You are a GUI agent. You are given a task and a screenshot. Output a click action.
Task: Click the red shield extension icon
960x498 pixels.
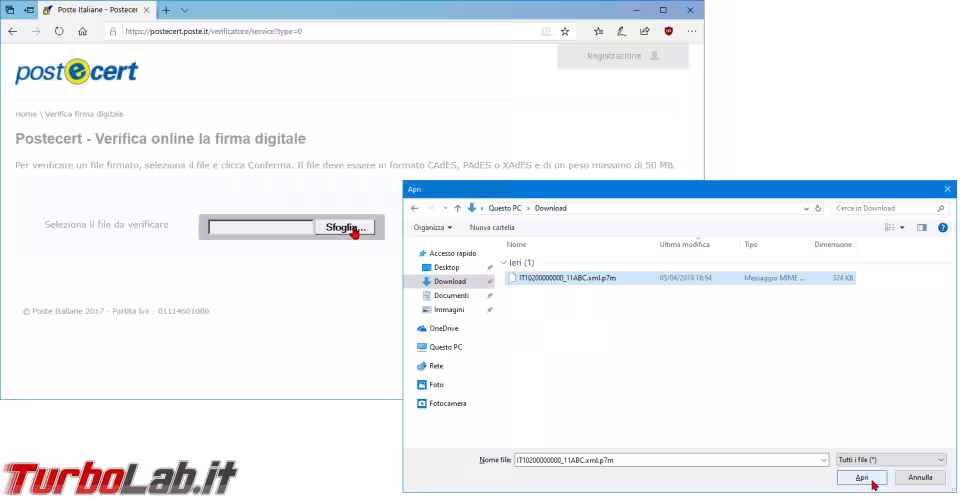click(x=668, y=31)
